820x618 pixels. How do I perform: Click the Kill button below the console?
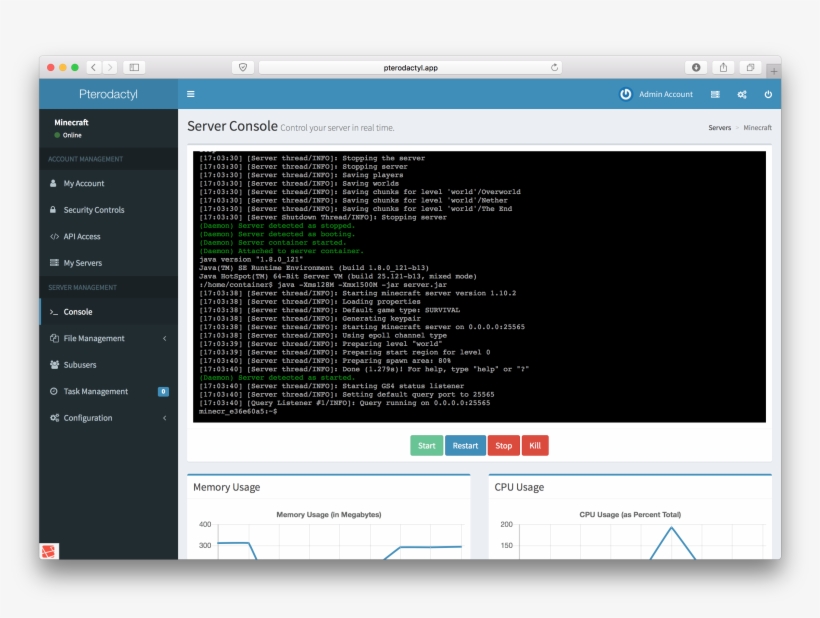(x=535, y=445)
